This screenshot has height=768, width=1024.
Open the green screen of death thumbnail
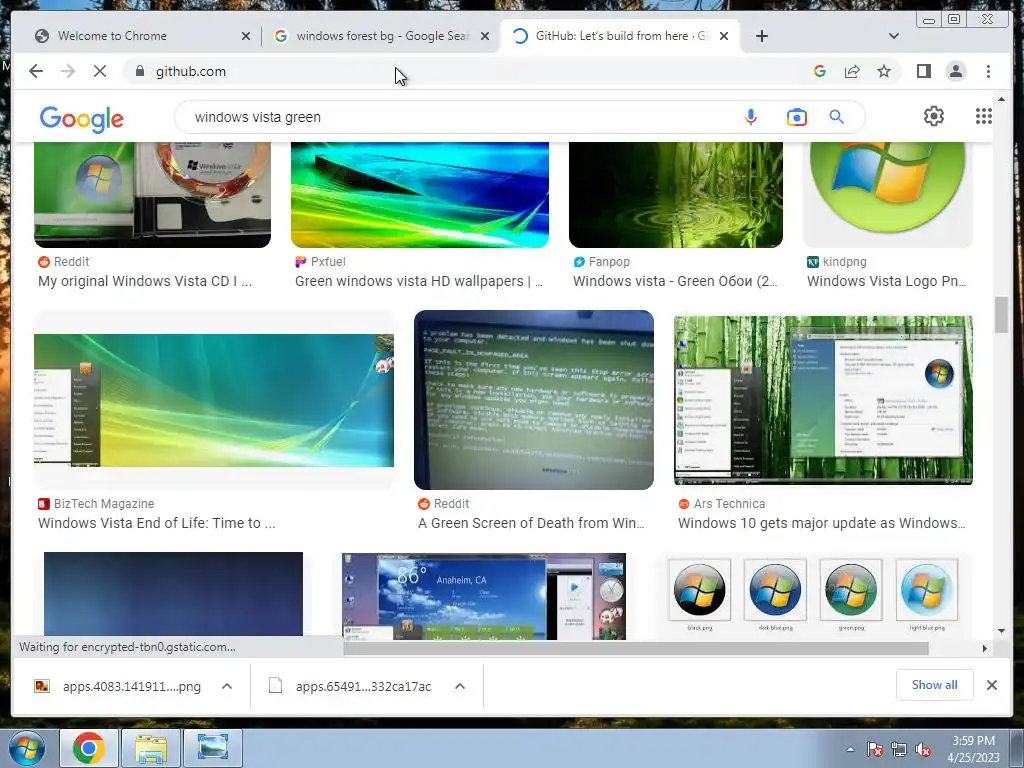[534, 400]
